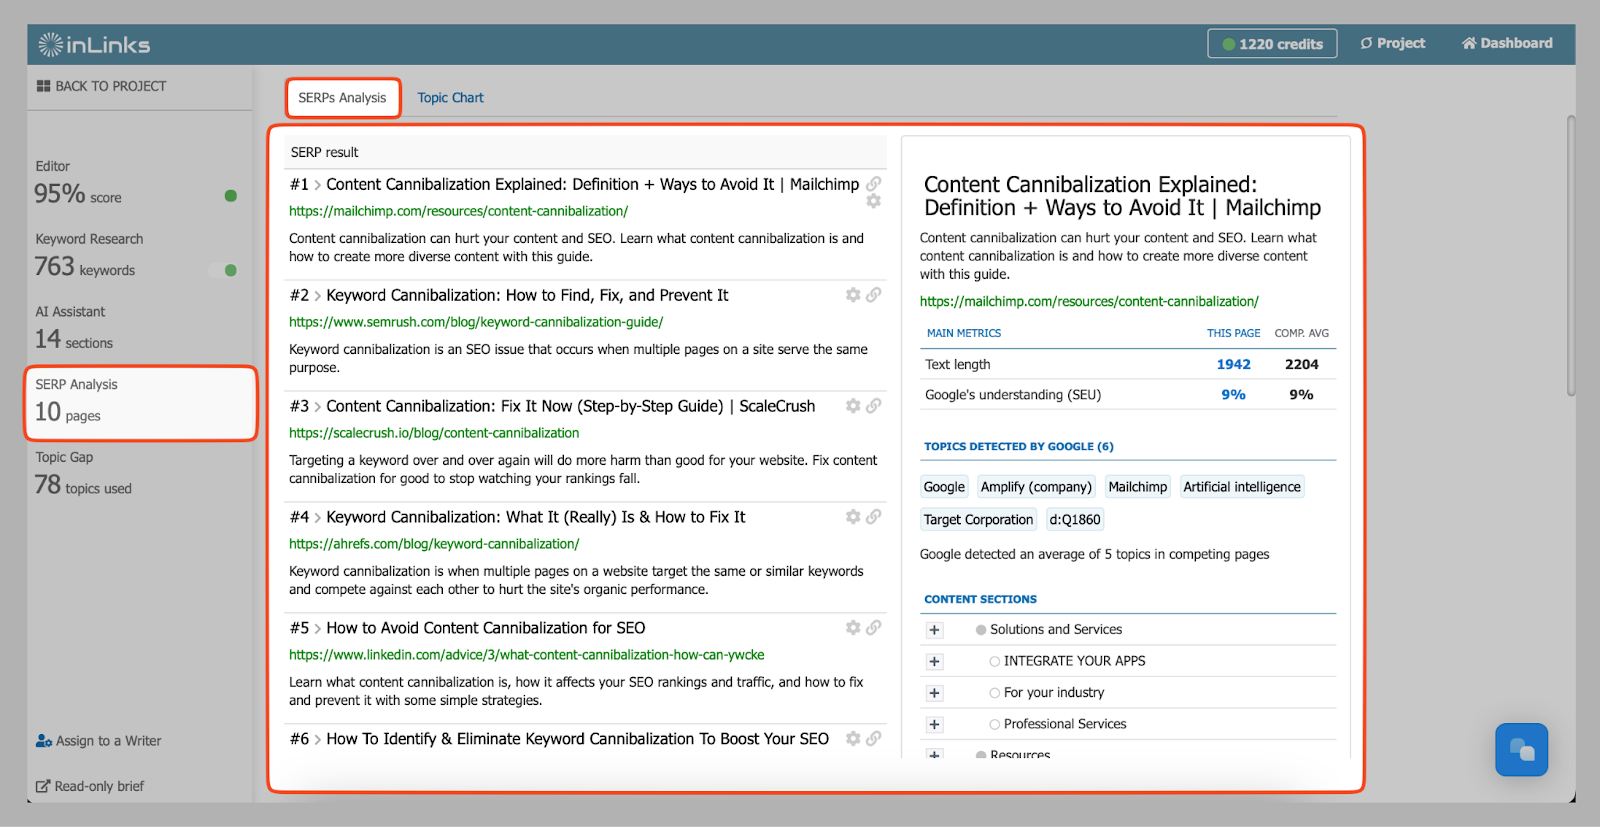
Task: Expand SERP result #3 chevron
Action: click(x=318, y=407)
